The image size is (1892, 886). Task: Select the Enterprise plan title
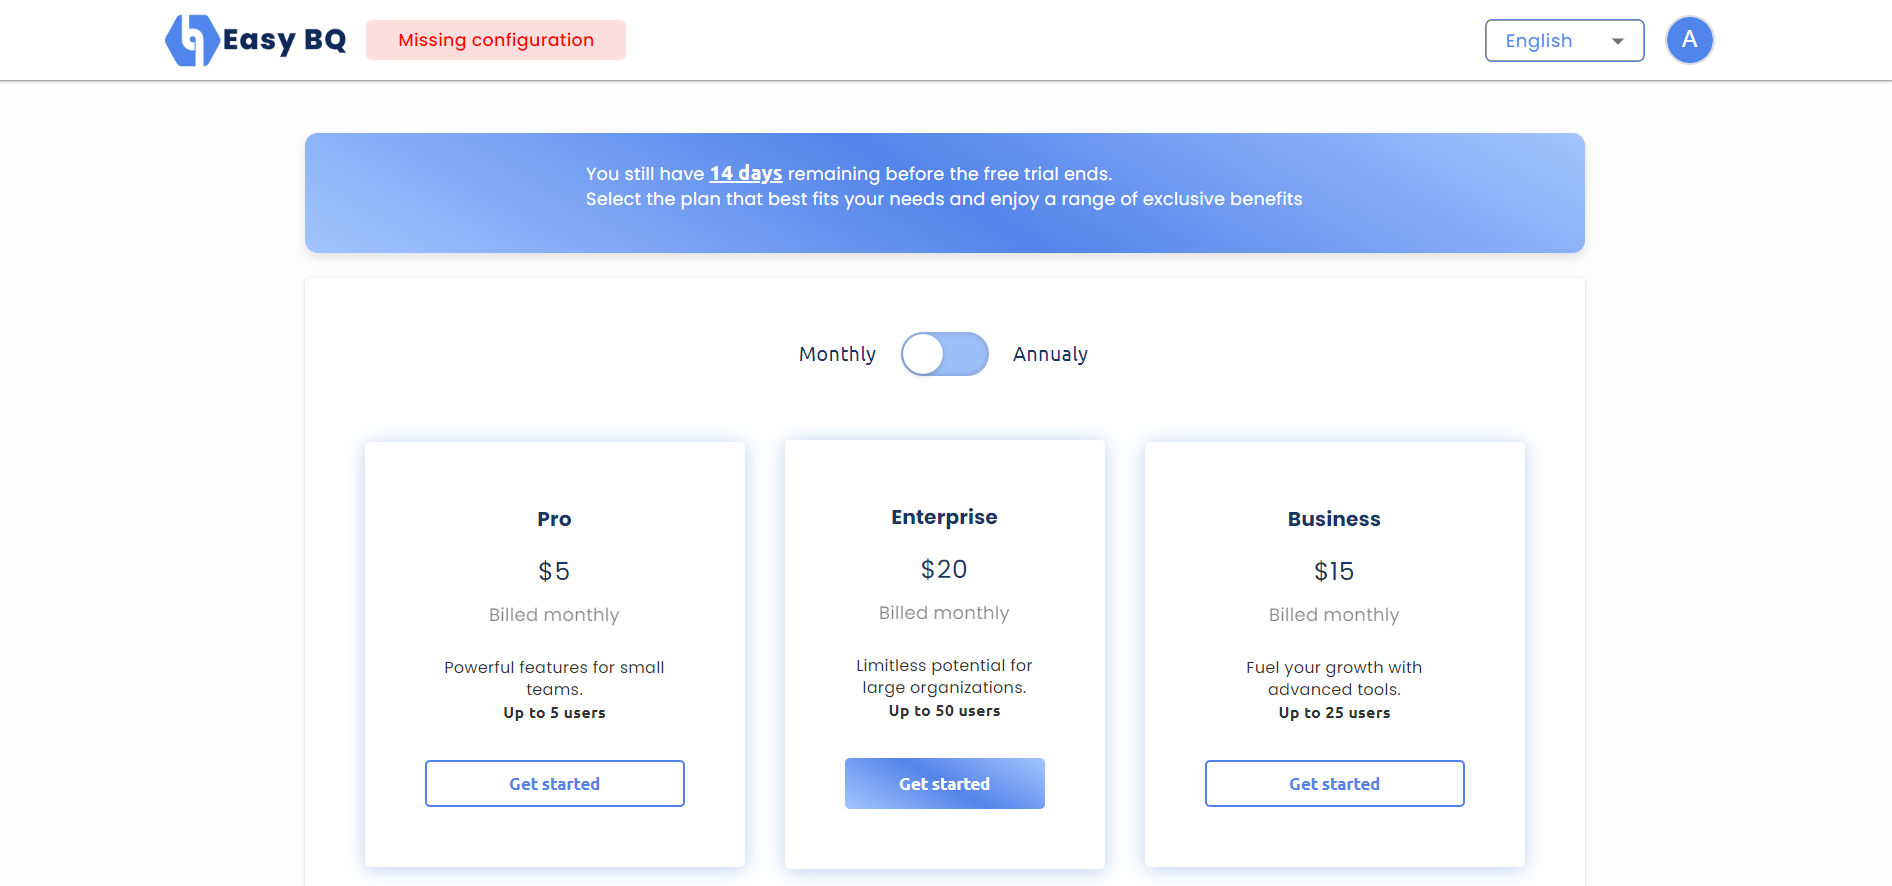(x=944, y=517)
